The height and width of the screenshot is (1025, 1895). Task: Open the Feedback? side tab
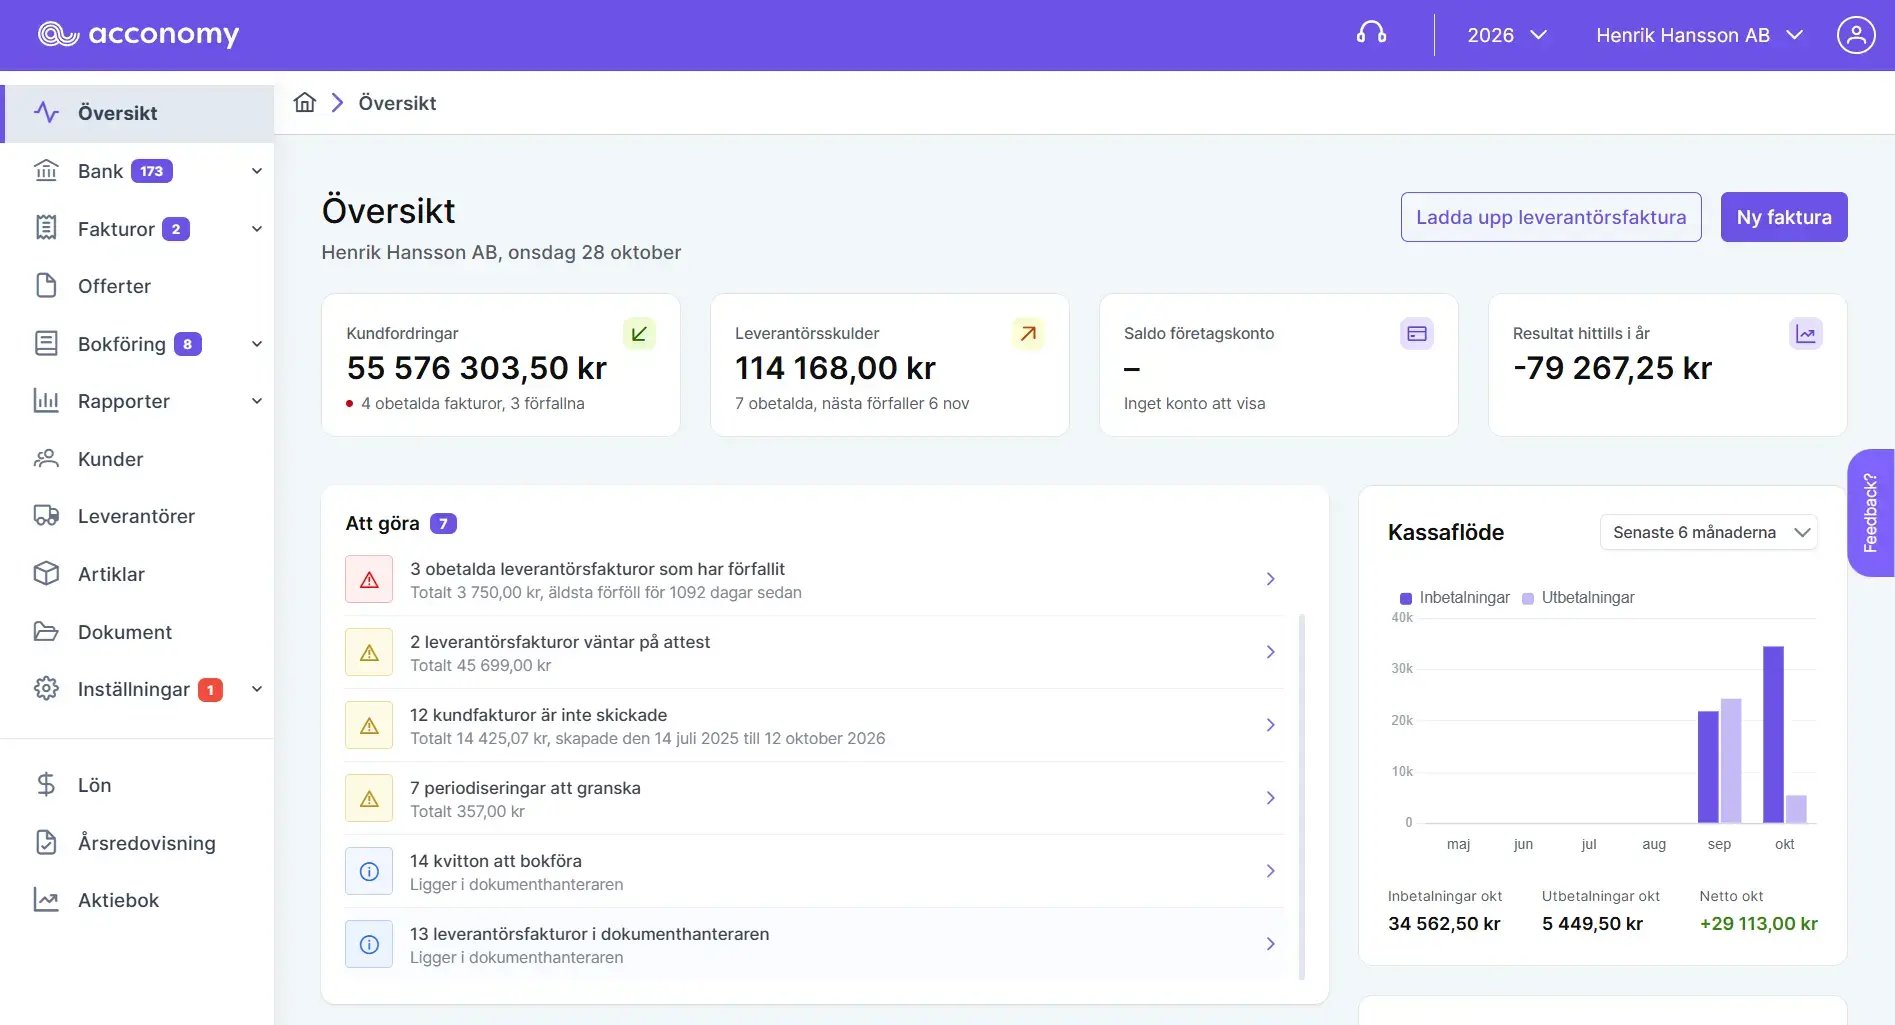(x=1871, y=513)
